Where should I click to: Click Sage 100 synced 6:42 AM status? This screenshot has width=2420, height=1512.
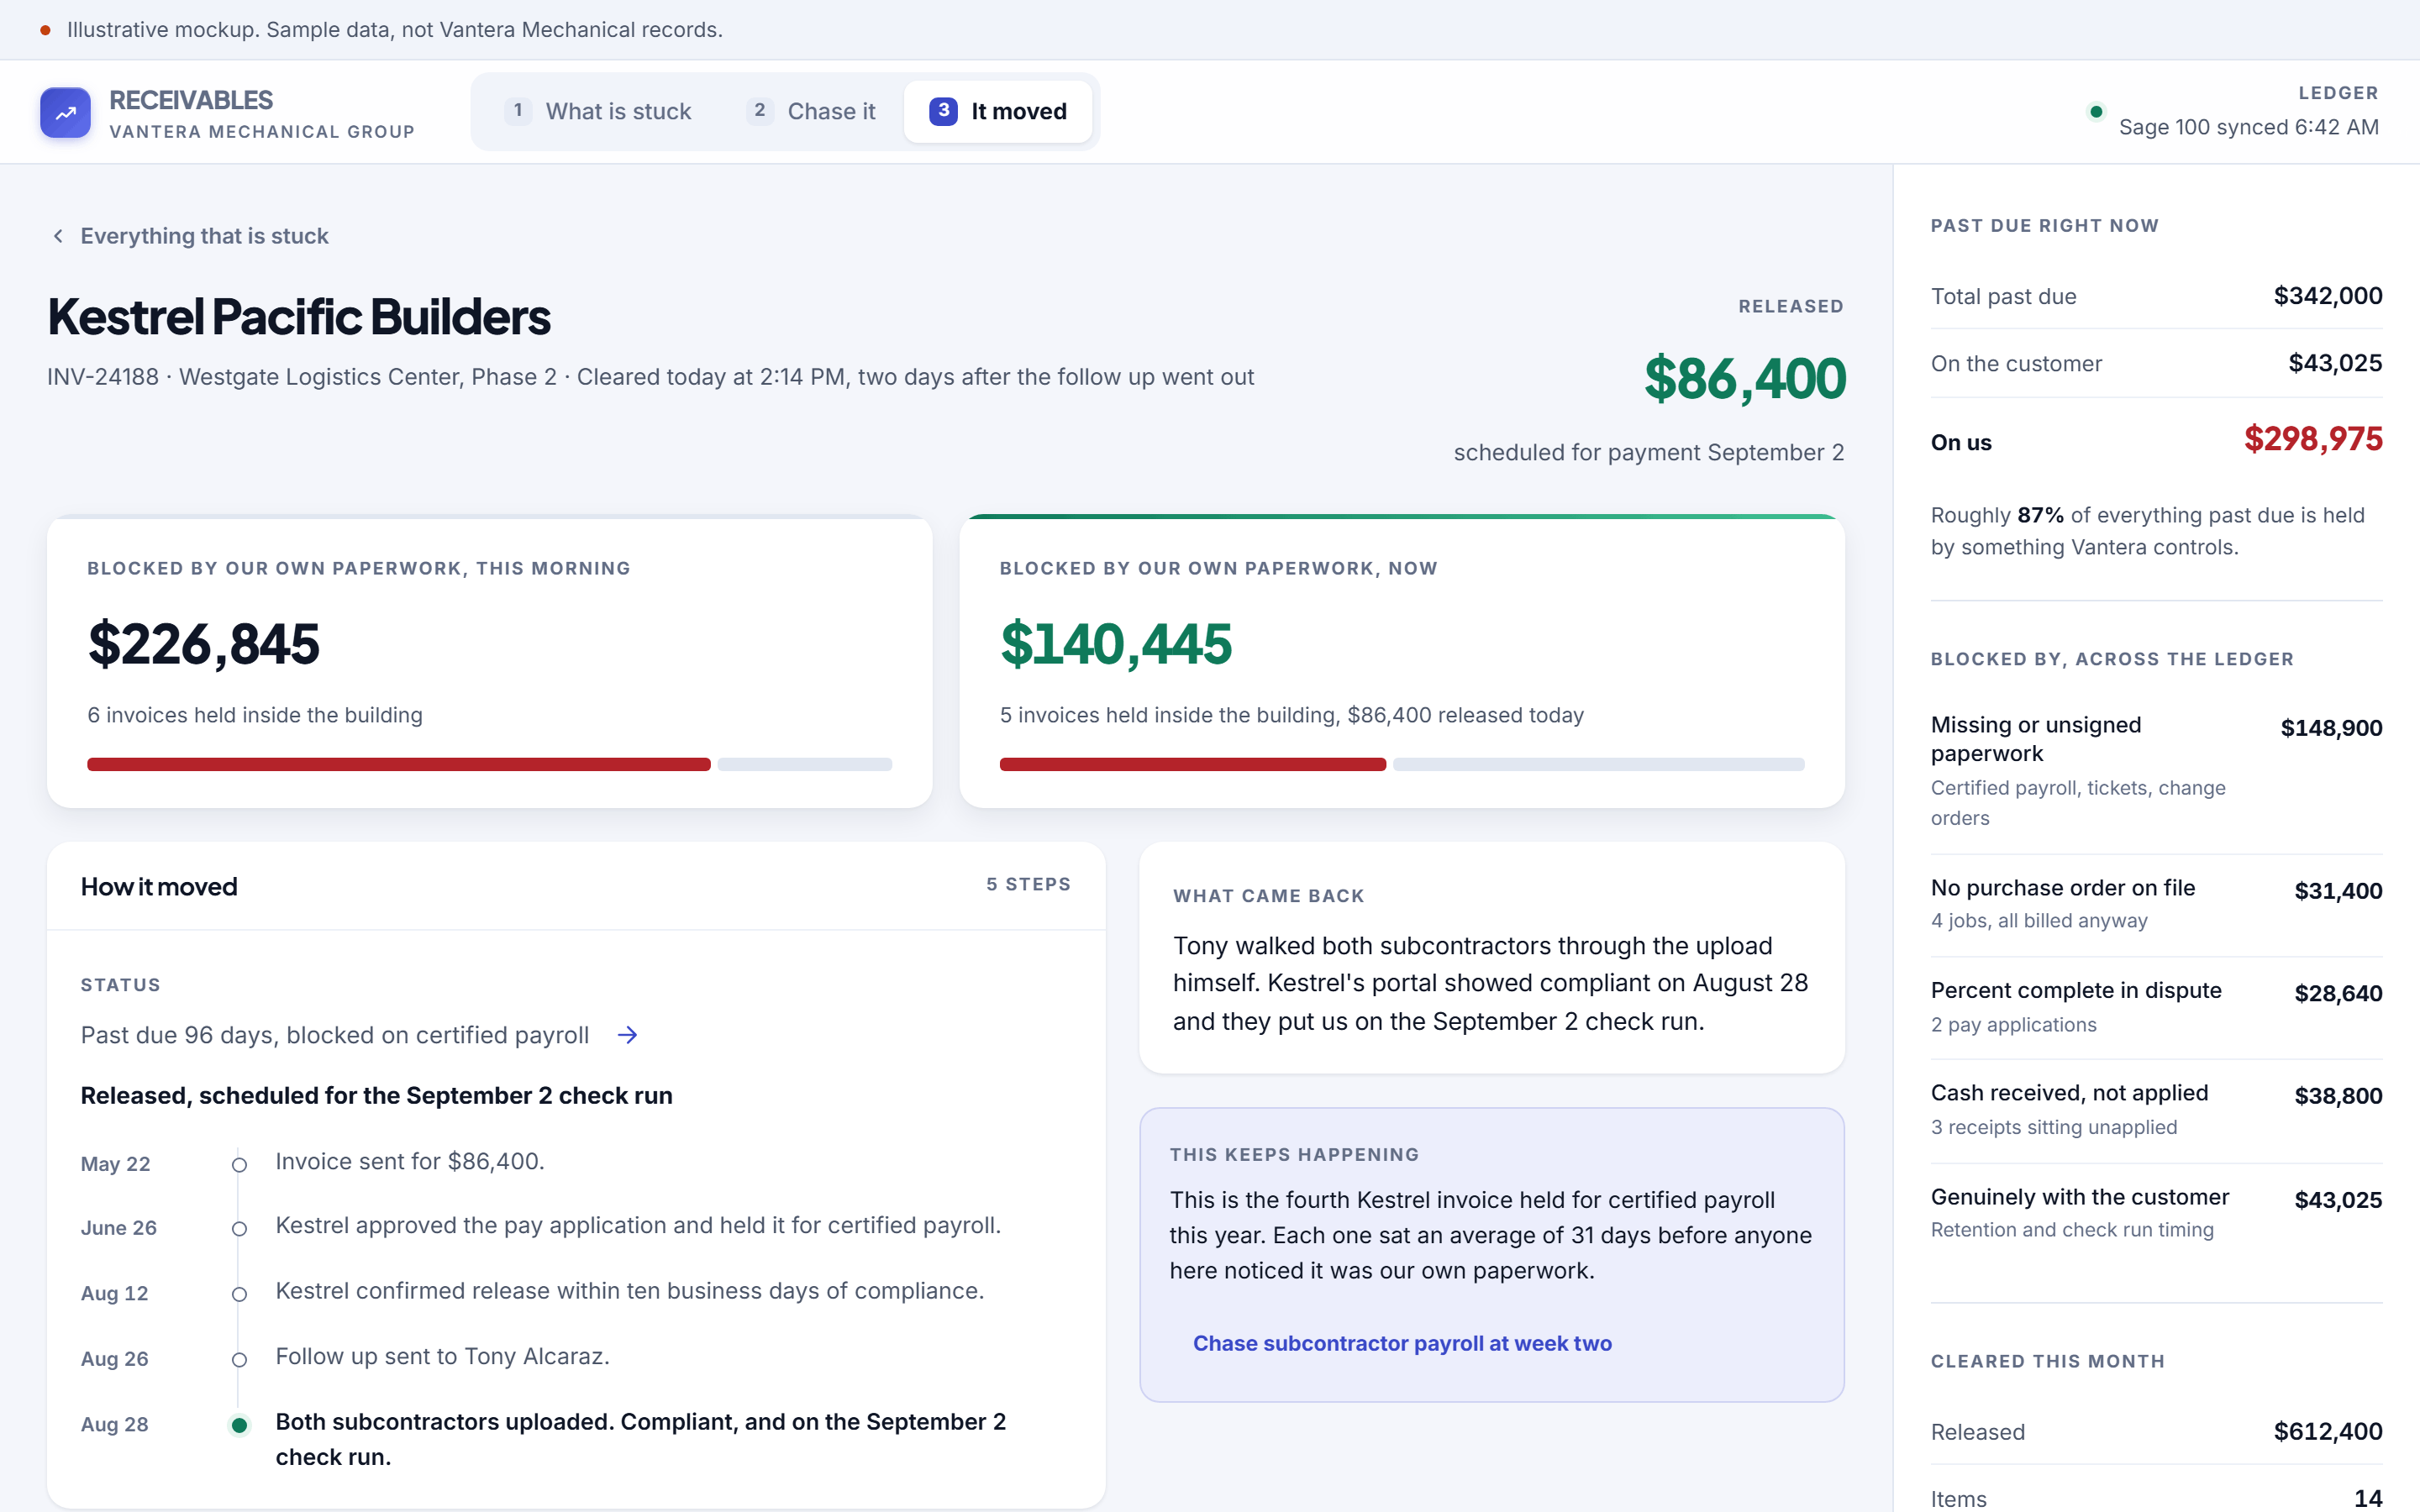click(x=2248, y=127)
